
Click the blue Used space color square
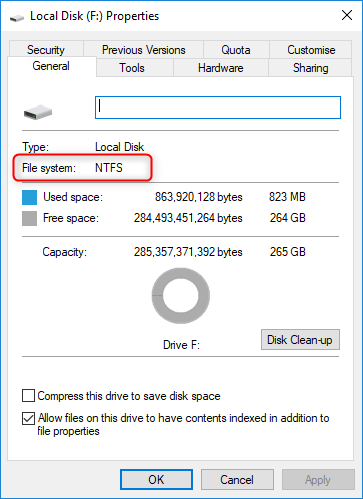coord(29,197)
